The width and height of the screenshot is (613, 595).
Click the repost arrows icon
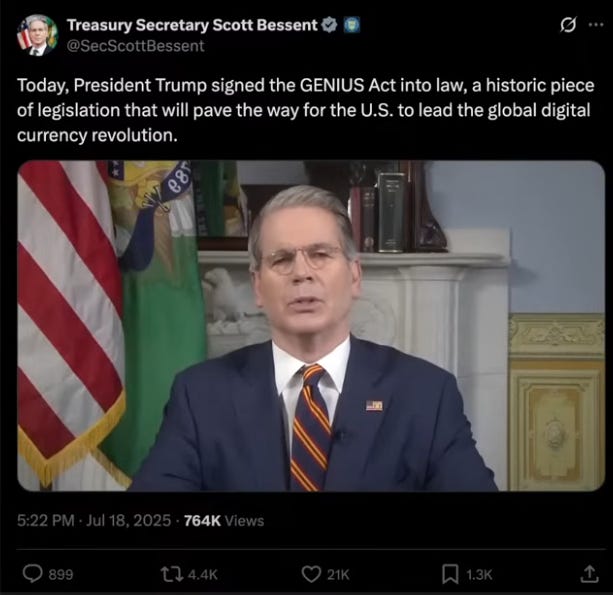pos(172,574)
